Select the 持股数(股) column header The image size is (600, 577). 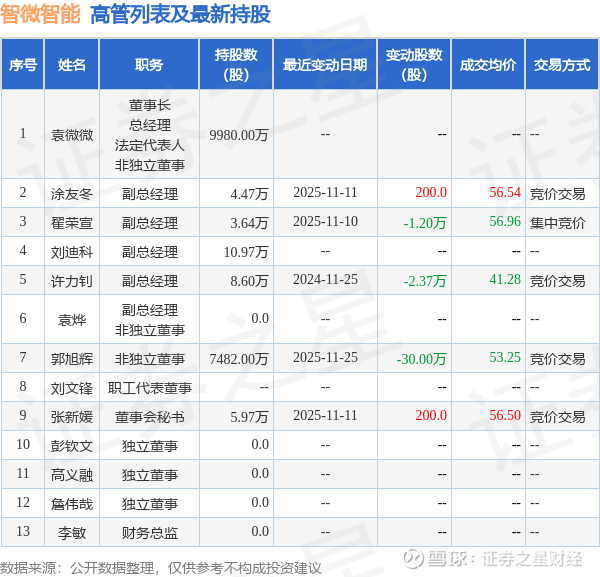click(x=236, y=65)
